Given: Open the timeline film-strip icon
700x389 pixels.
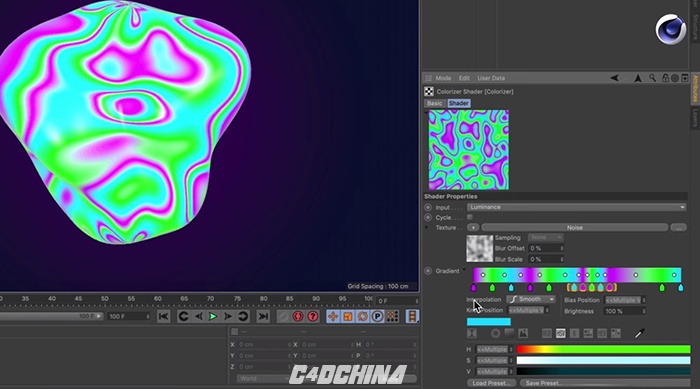Looking at the screenshot, I should coord(412,317).
